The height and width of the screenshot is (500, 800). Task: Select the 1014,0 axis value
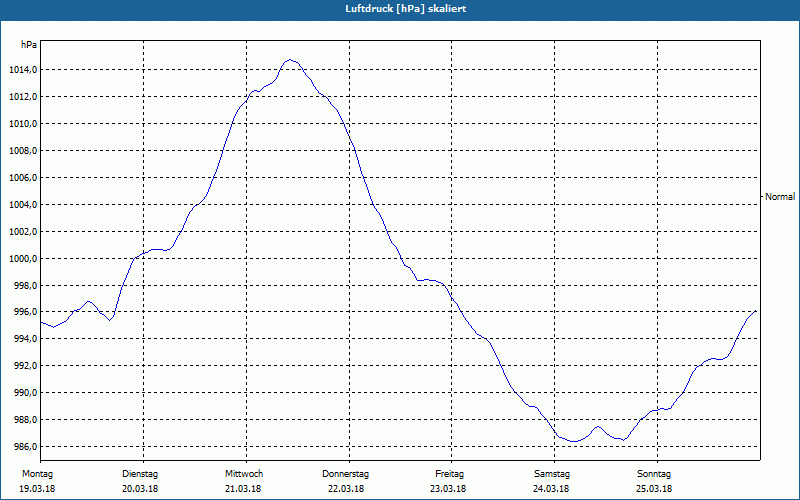coord(23,70)
